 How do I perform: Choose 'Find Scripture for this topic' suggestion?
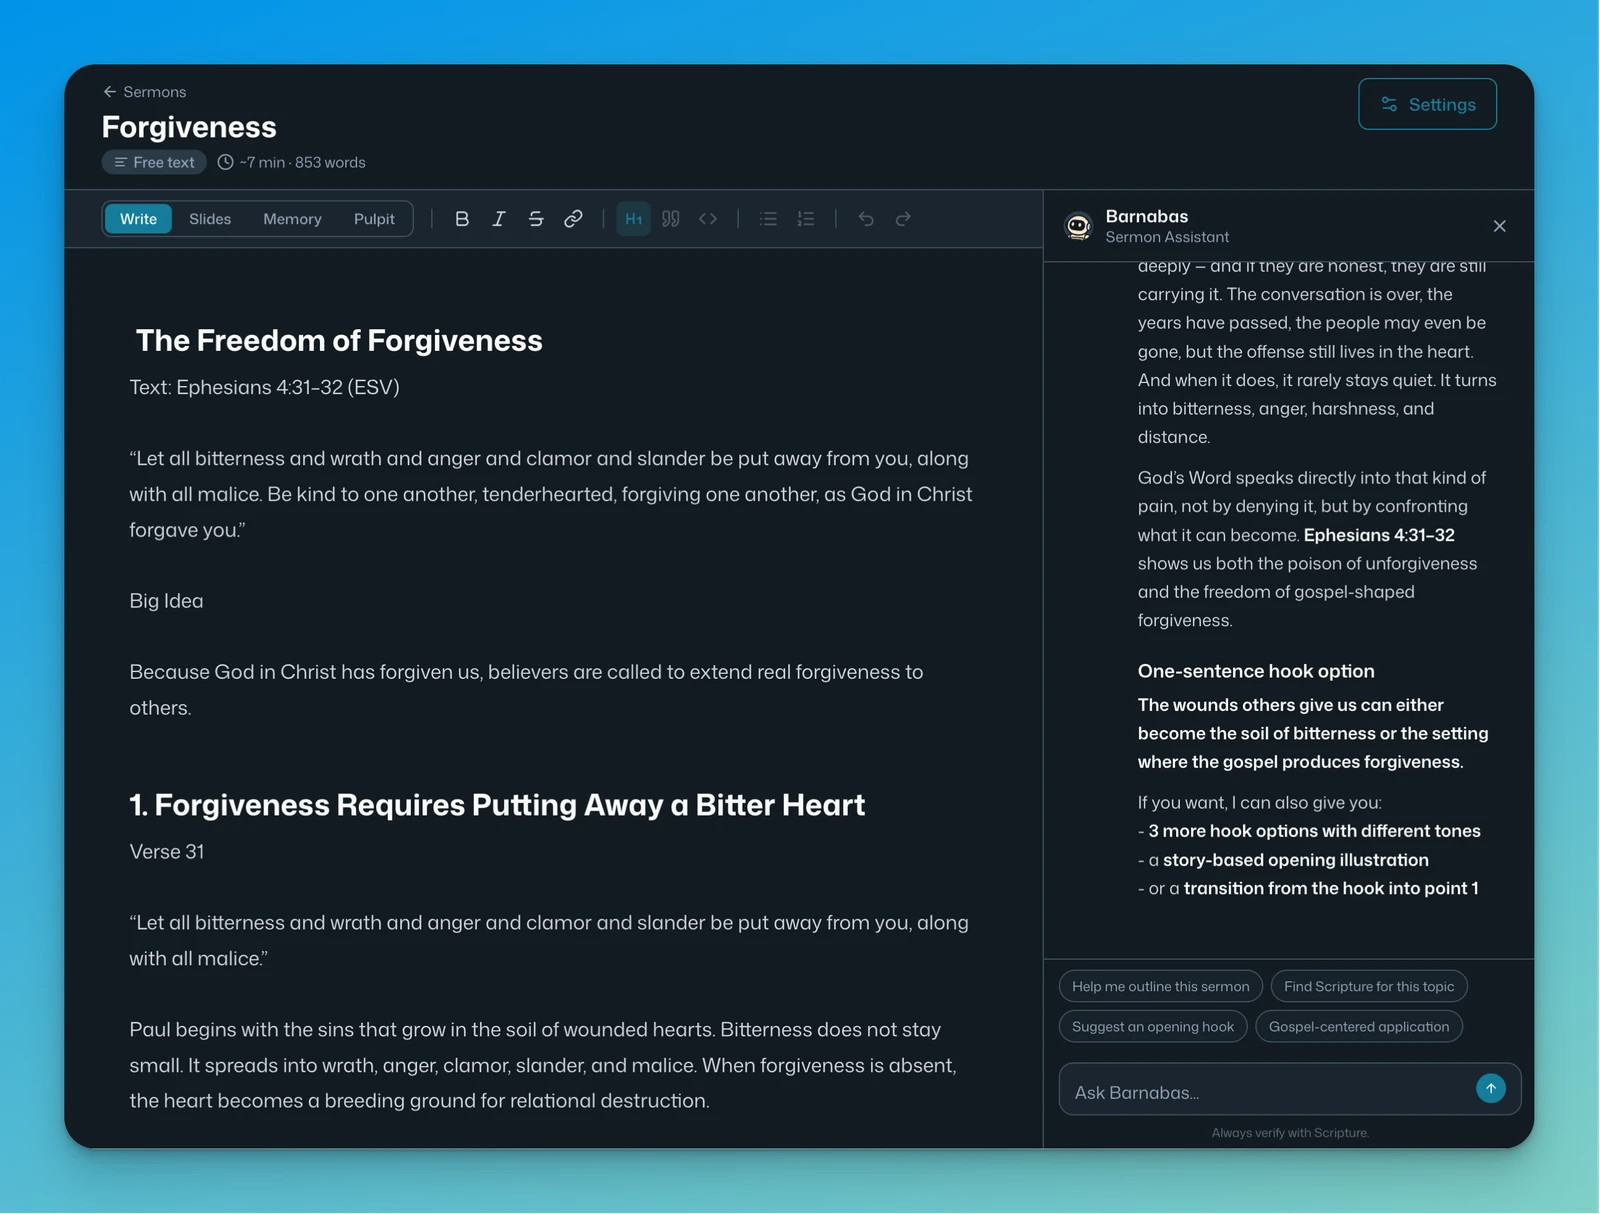pos(1369,987)
